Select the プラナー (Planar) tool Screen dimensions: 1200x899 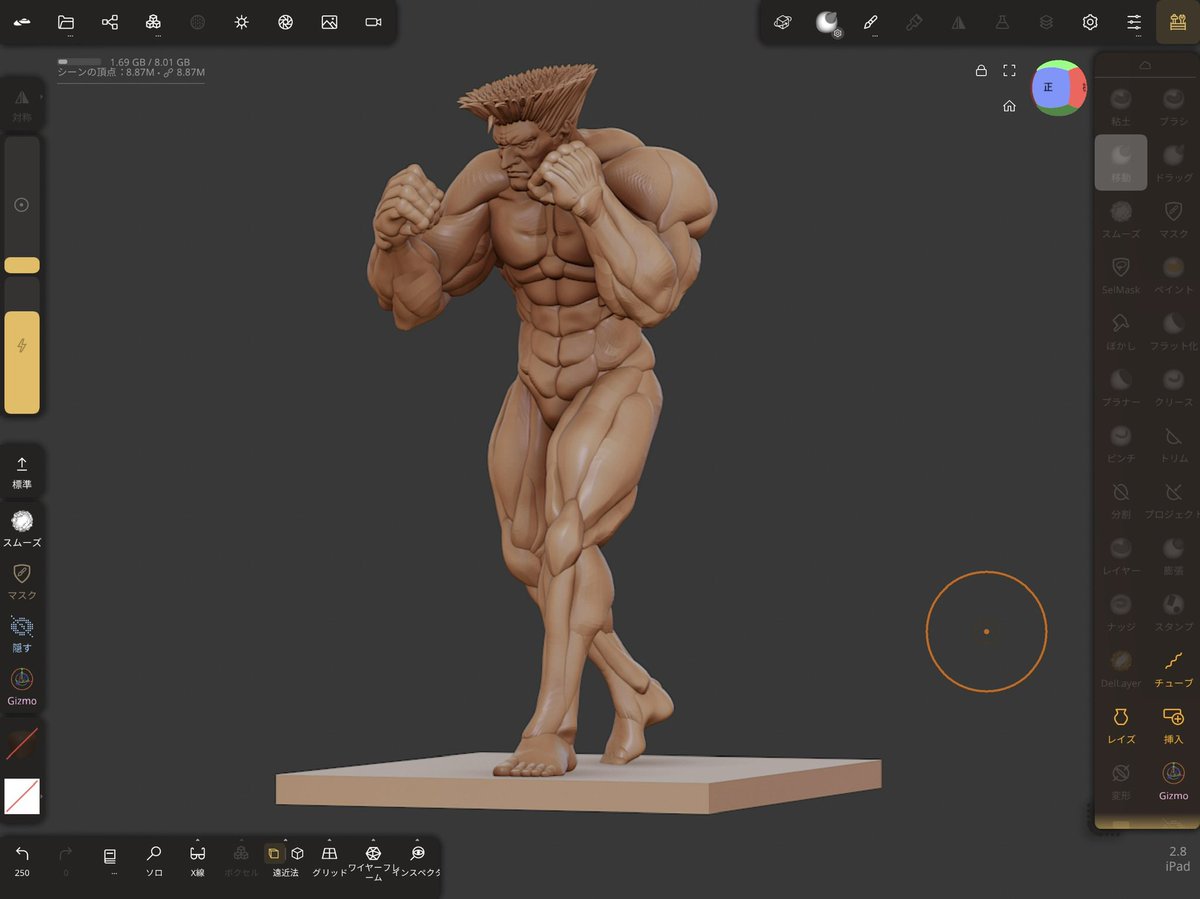(x=1121, y=387)
